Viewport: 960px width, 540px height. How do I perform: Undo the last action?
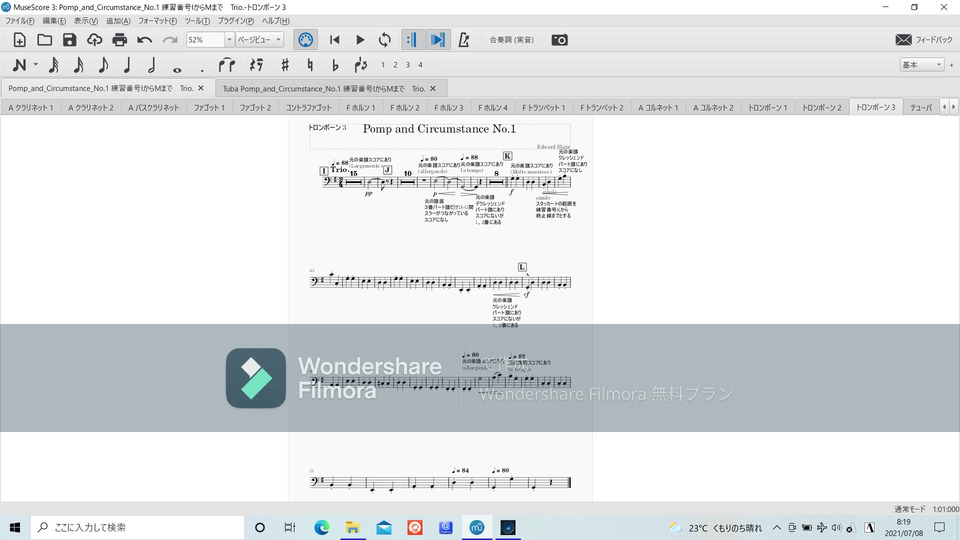(144, 40)
